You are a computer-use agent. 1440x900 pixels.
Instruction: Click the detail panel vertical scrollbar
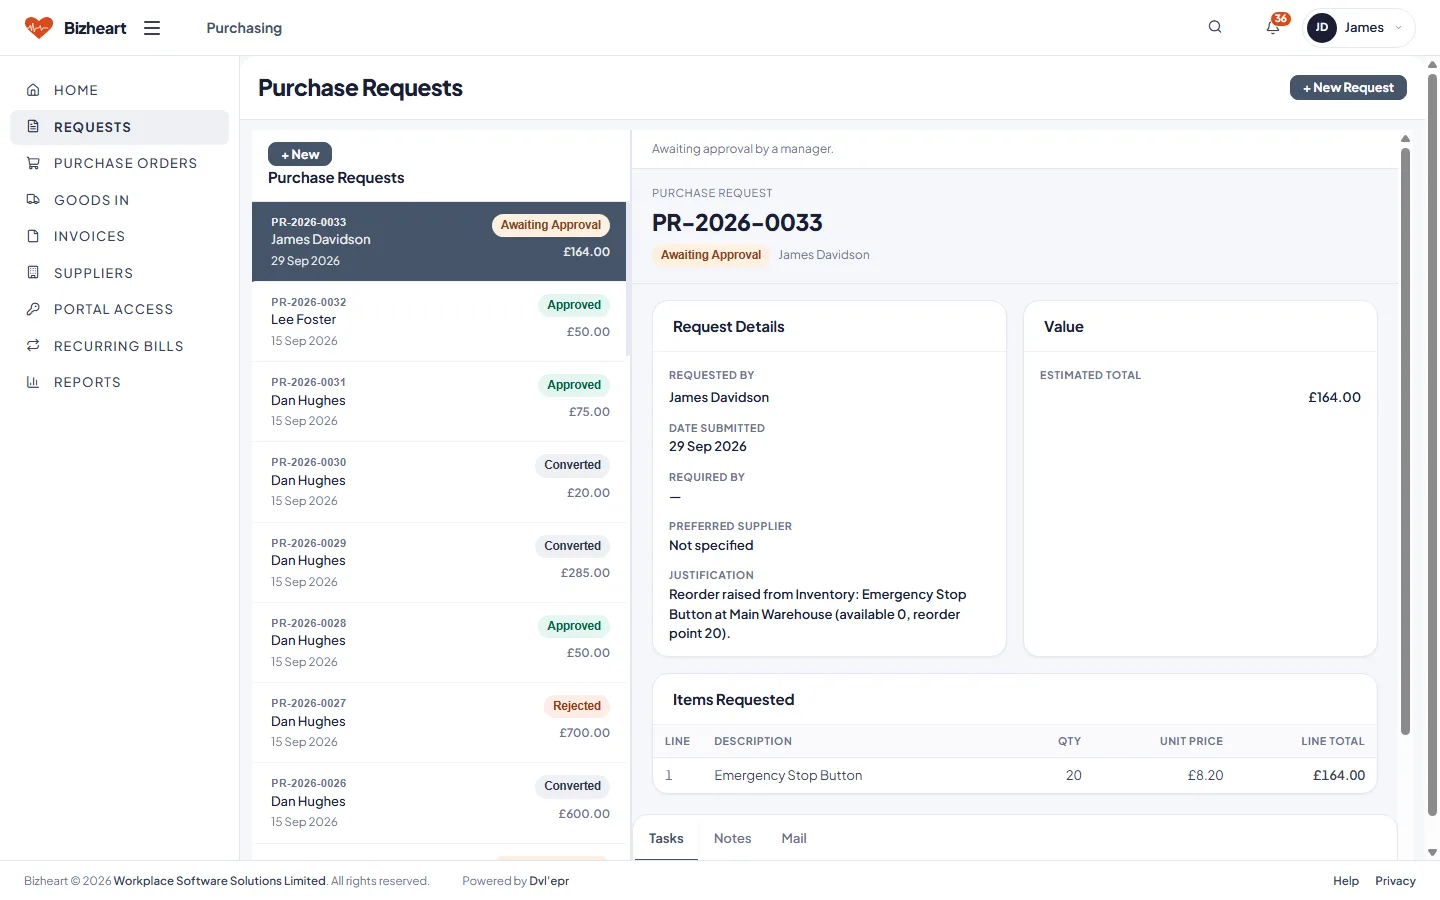tap(1405, 442)
